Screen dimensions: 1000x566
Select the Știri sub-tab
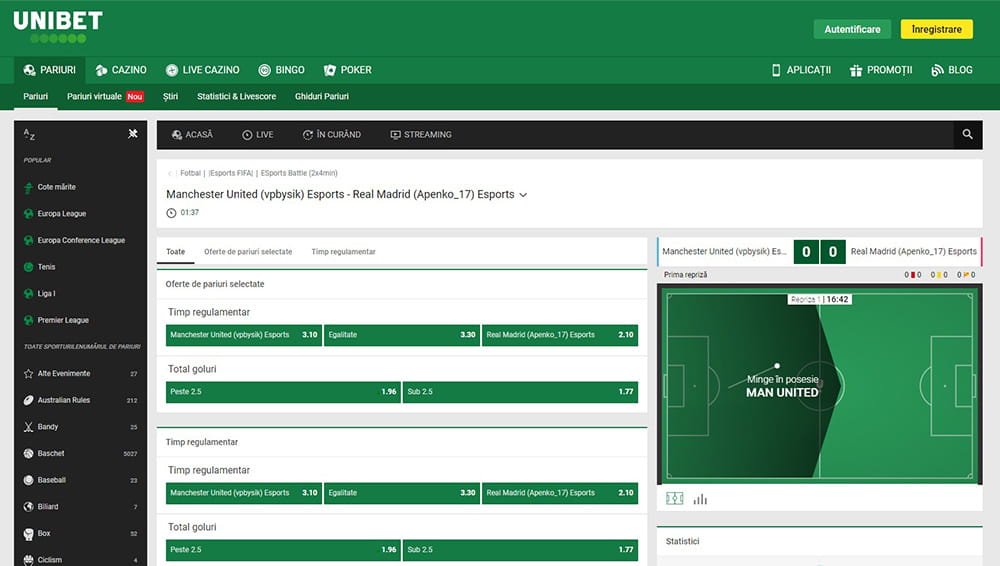[x=170, y=96]
